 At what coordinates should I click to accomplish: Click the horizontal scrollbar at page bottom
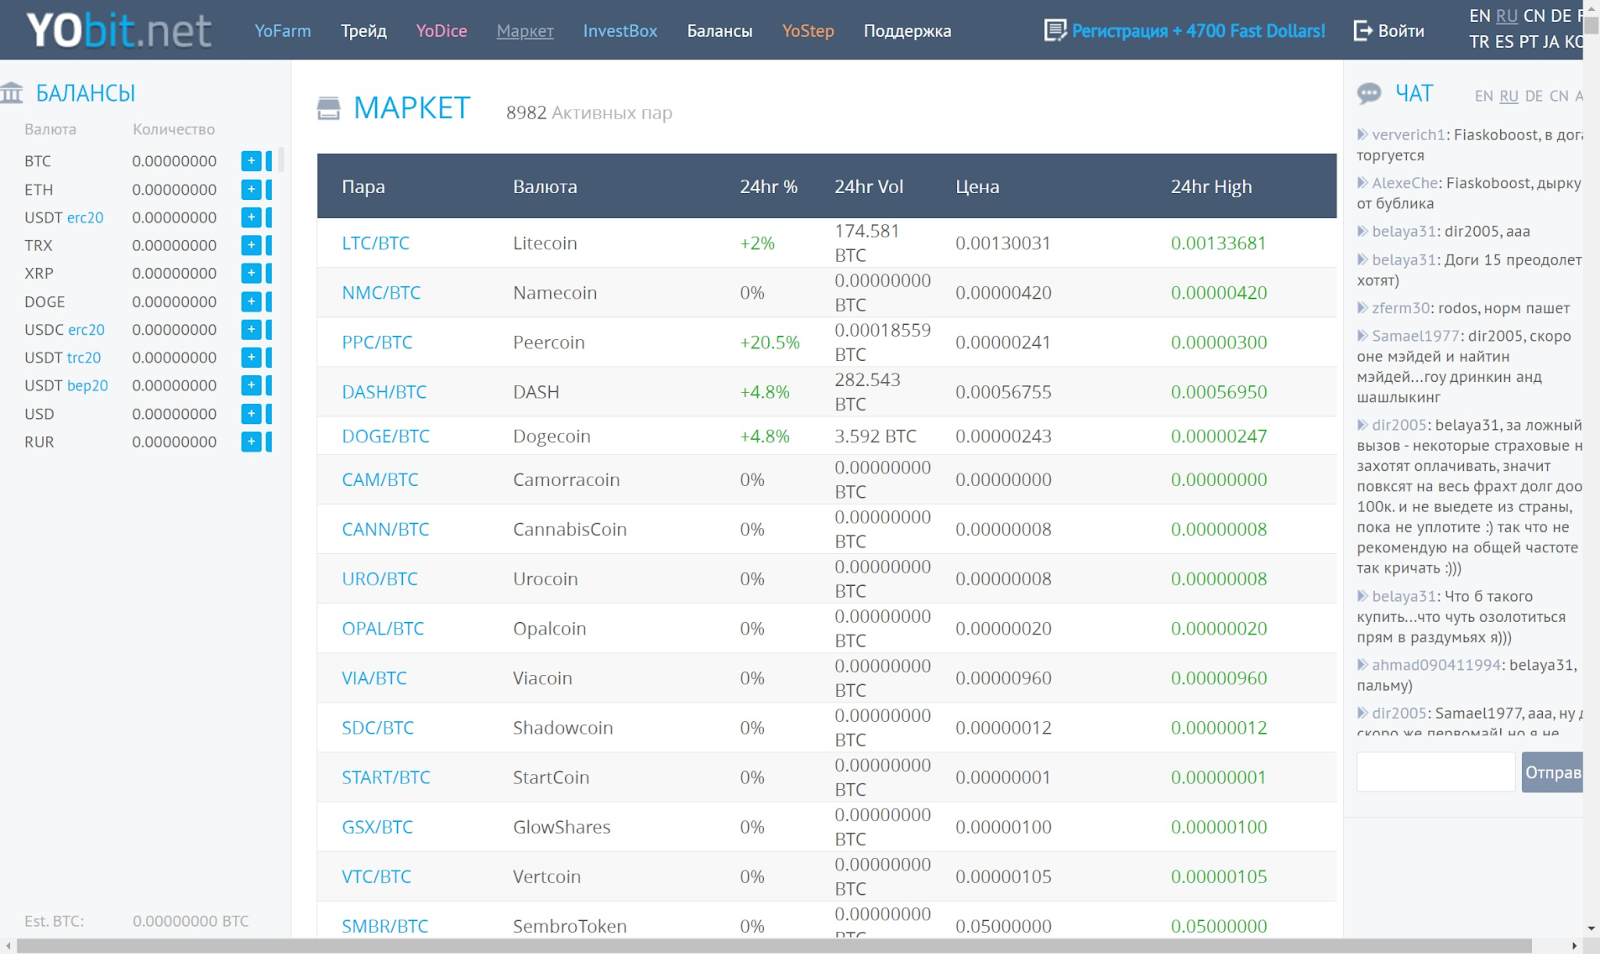[775, 946]
